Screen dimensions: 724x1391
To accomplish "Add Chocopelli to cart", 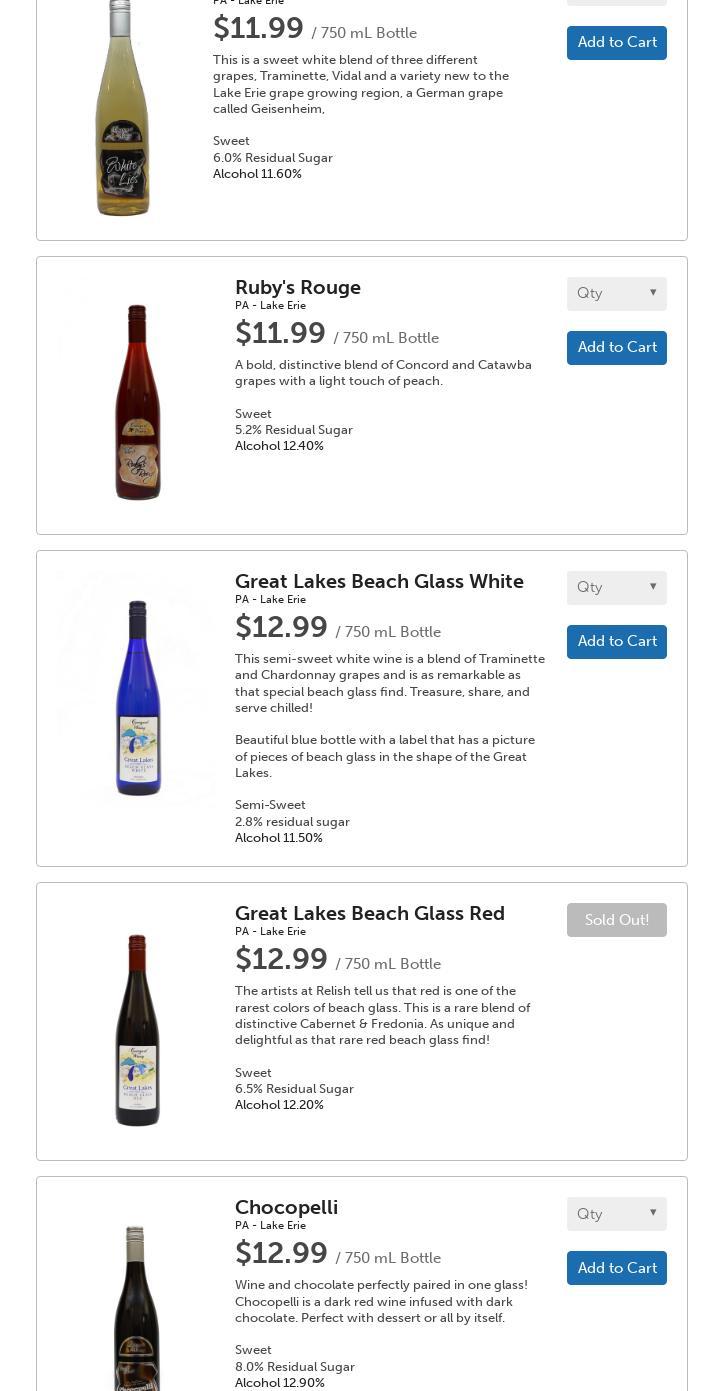I will point(616,1268).
